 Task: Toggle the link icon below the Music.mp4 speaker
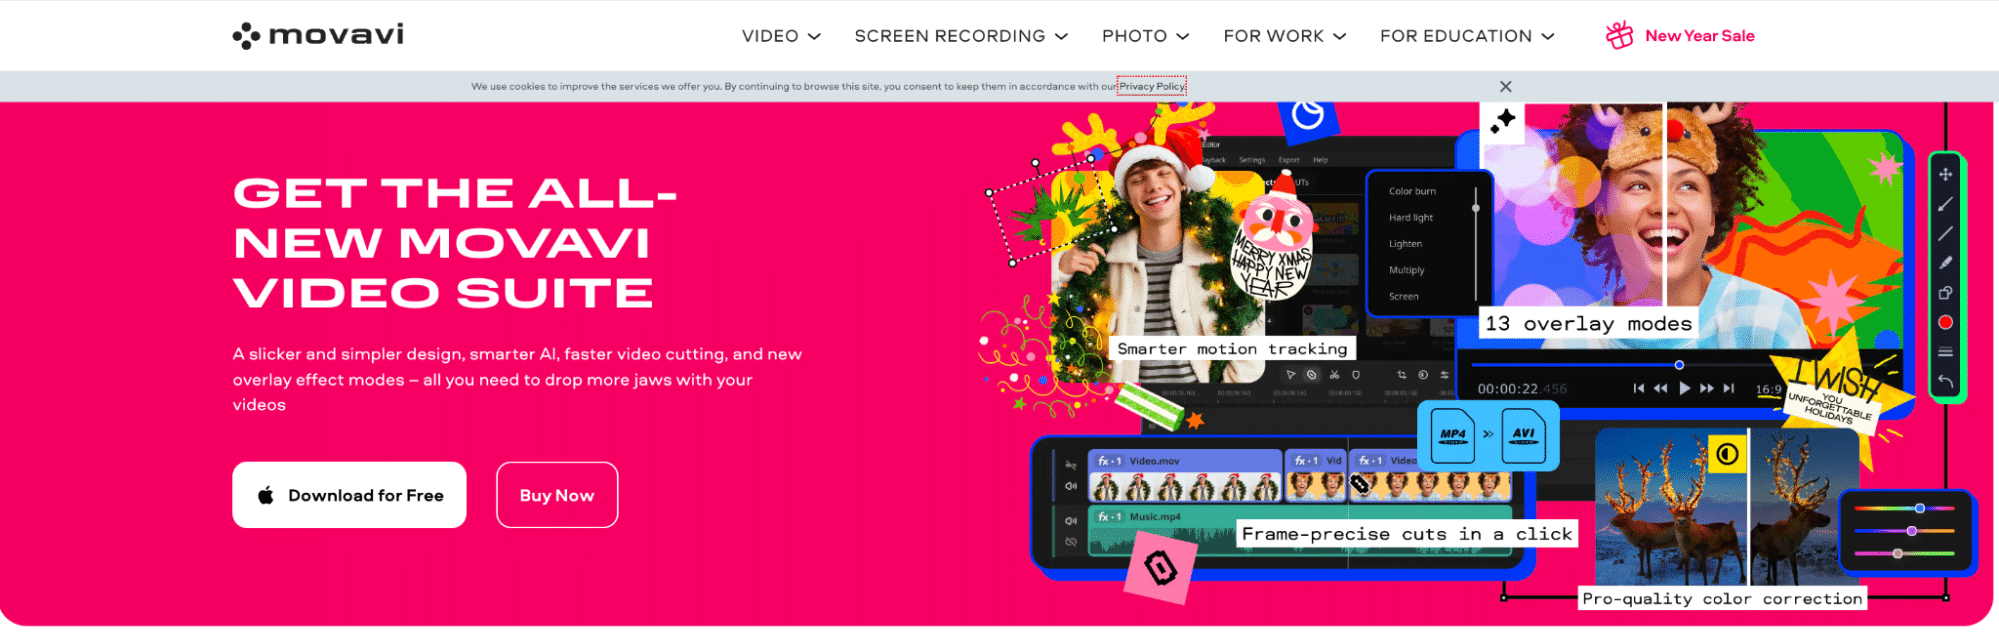click(x=1071, y=542)
